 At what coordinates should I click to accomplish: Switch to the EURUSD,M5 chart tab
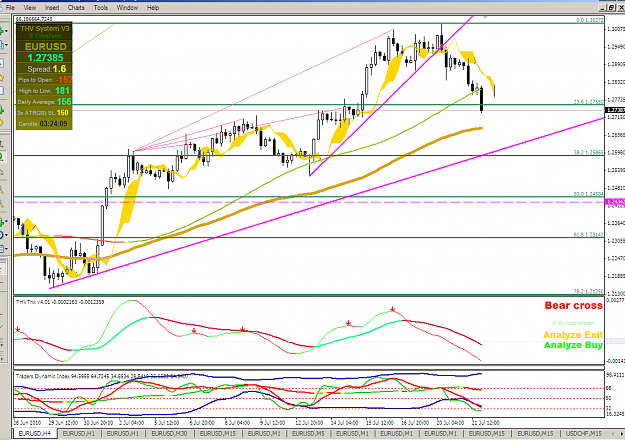(x=308, y=433)
